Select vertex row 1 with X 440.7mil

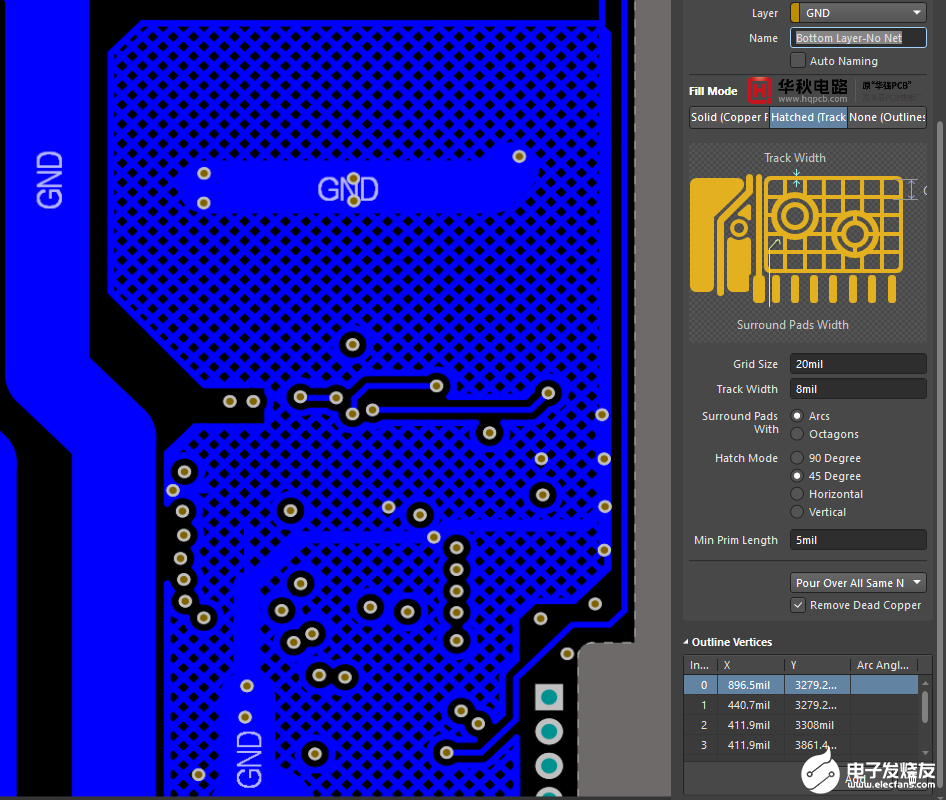(801, 705)
